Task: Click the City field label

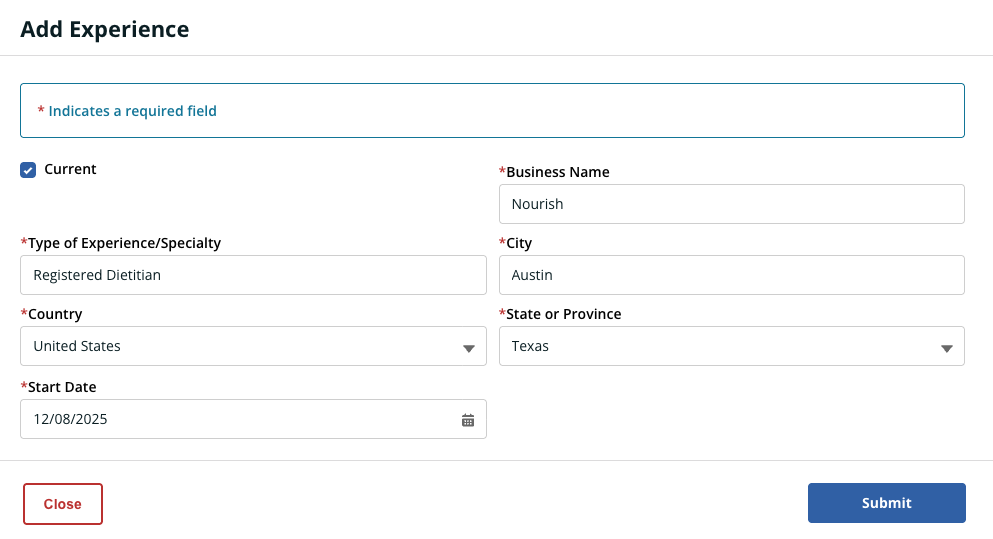Action: (x=518, y=243)
